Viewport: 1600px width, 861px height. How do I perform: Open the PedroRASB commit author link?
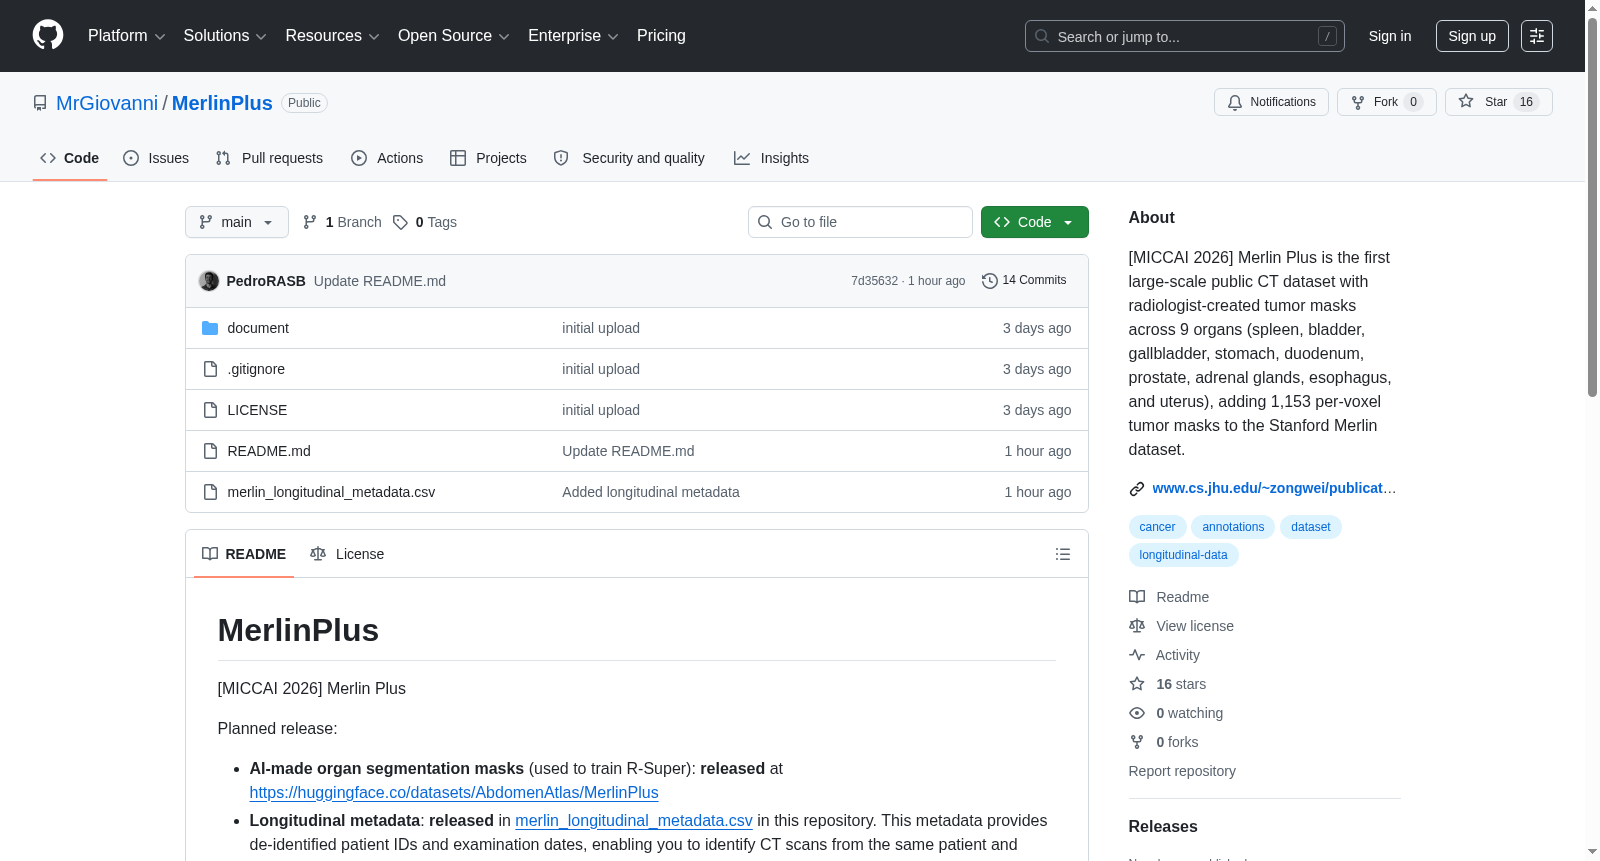pyautogui.click(x=266, y=281)
